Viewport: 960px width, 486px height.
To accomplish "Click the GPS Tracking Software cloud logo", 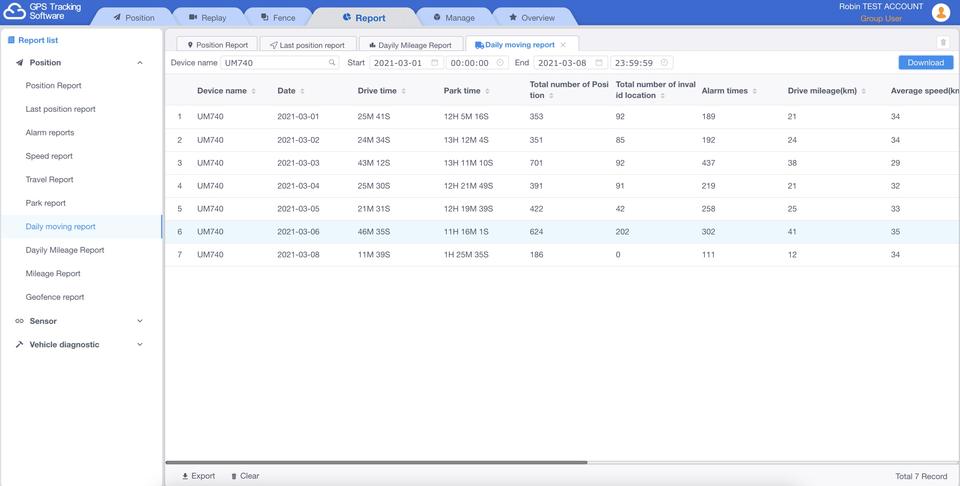I will [15, 11].
